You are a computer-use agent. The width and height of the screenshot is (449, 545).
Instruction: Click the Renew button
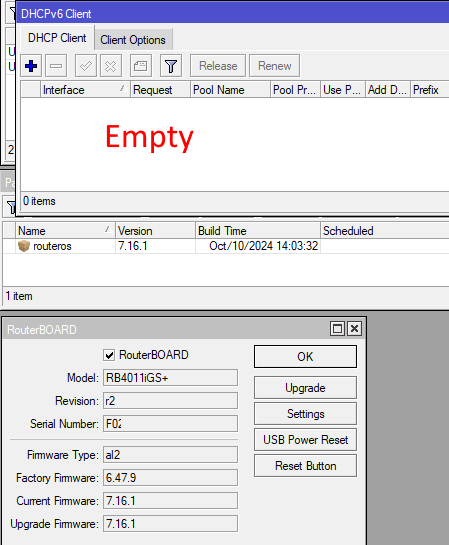275,66
